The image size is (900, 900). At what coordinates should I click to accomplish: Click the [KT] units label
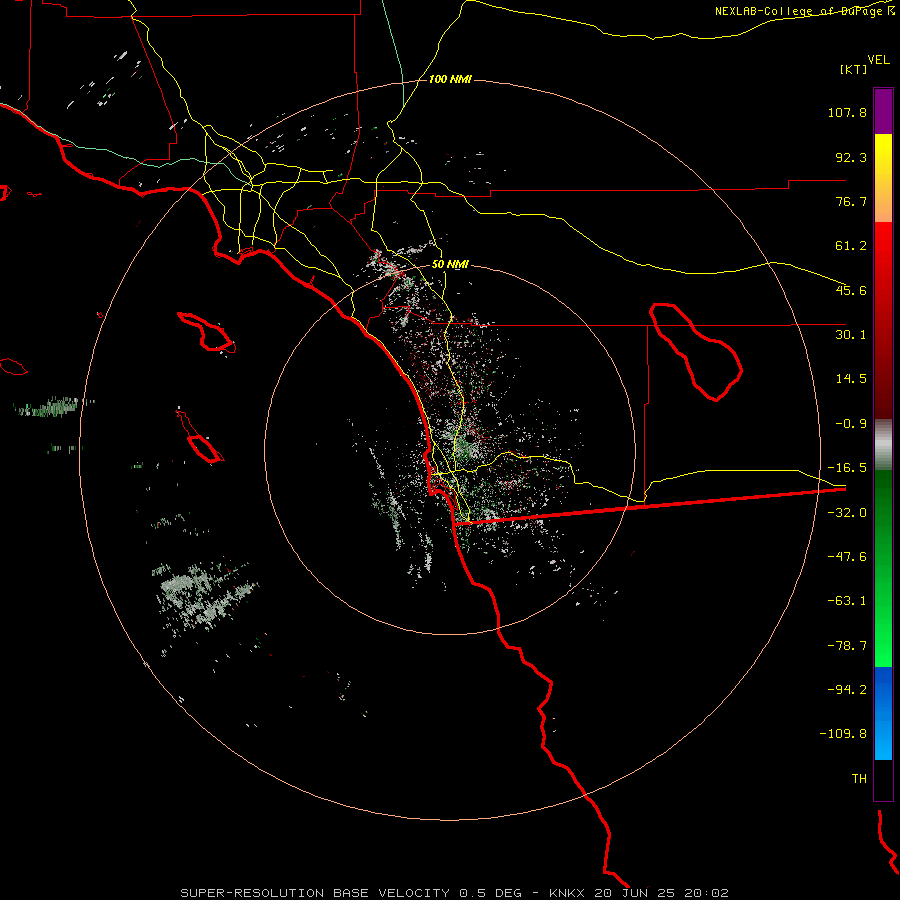tap(854, 69)
